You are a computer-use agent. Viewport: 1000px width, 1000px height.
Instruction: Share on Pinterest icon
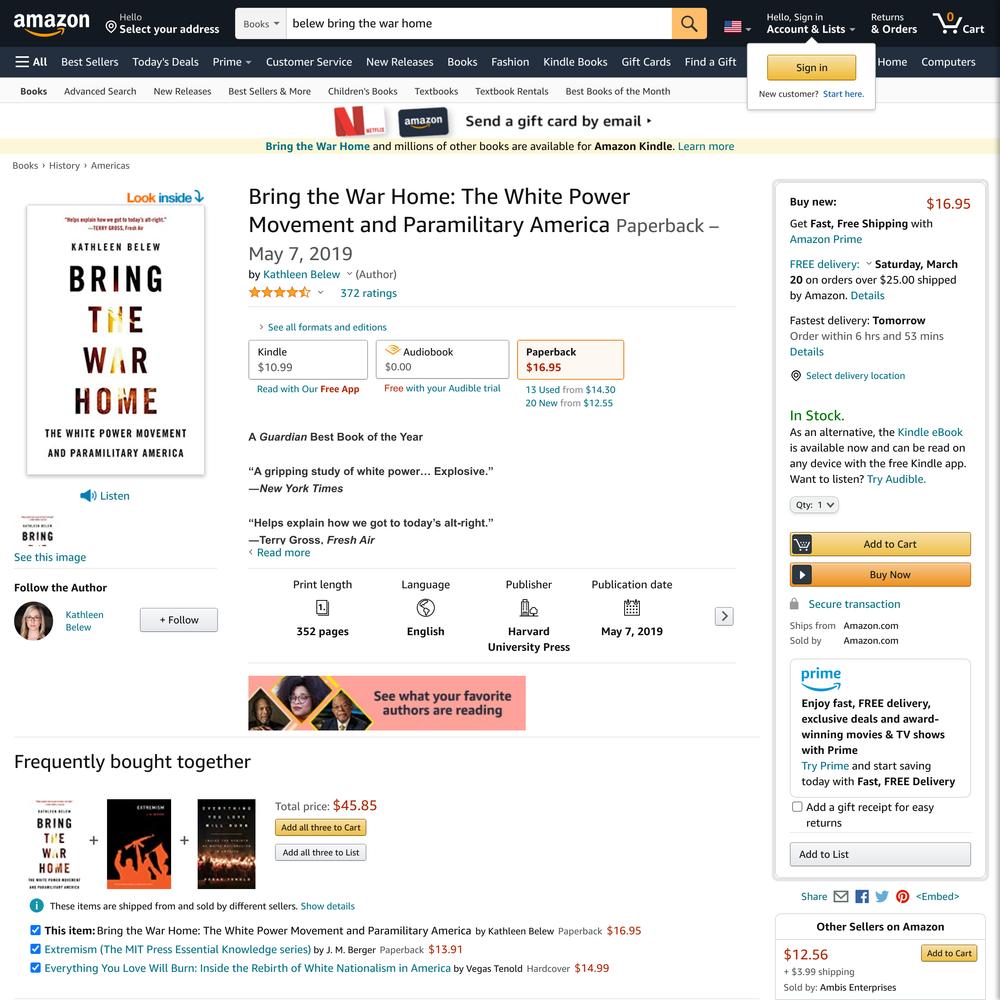tap(902, 896)
